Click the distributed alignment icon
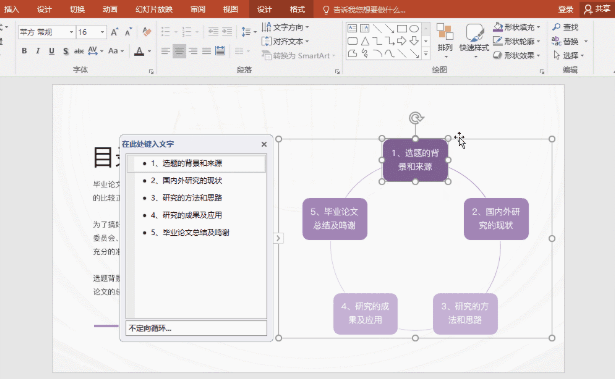615x379 pixels. 220,51
